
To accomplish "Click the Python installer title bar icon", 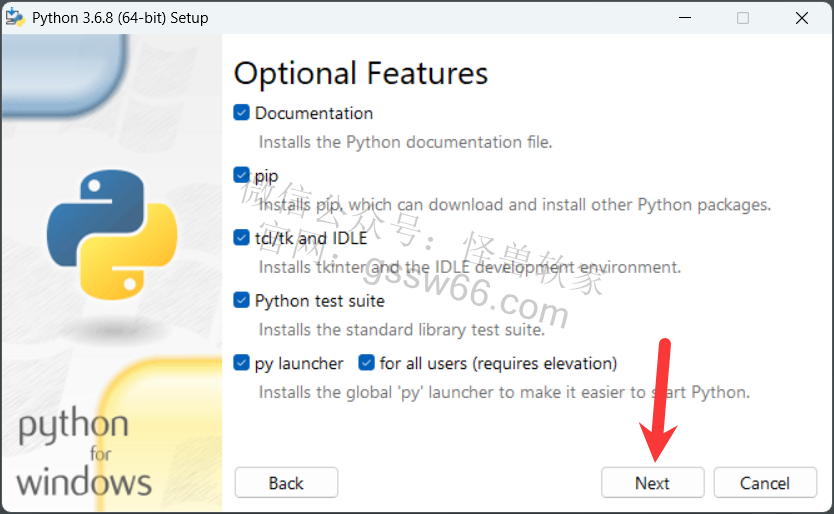I will (x=15, y=18).
